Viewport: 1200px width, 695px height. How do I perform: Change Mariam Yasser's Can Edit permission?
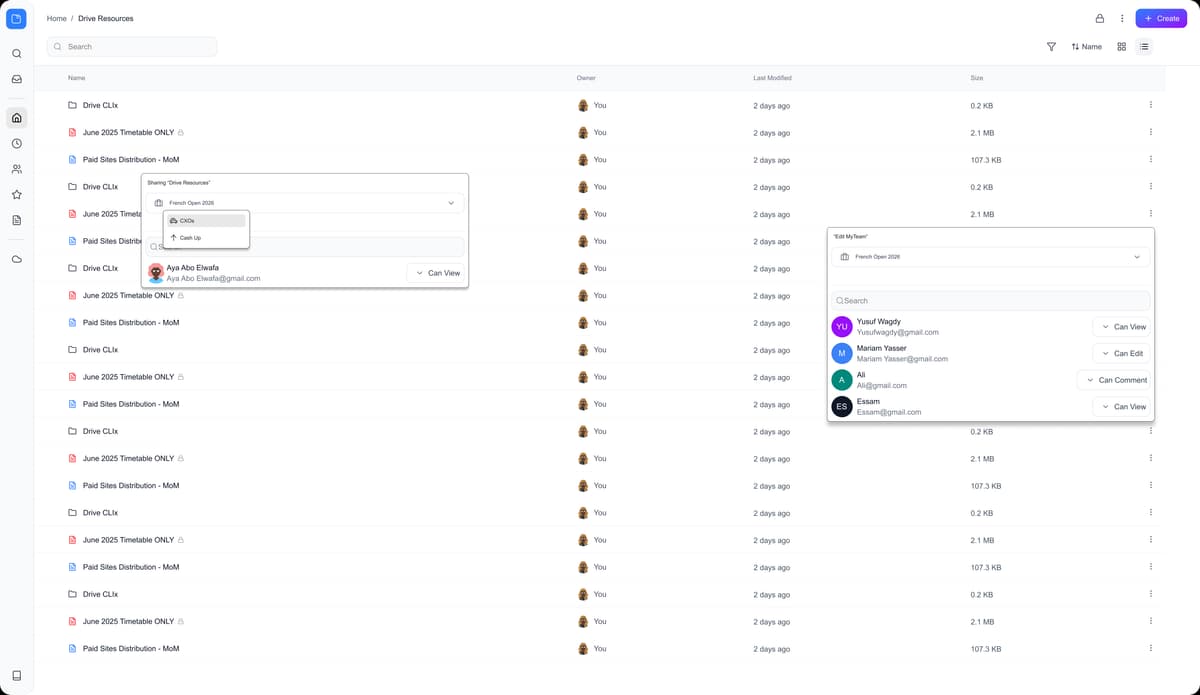1122,353
